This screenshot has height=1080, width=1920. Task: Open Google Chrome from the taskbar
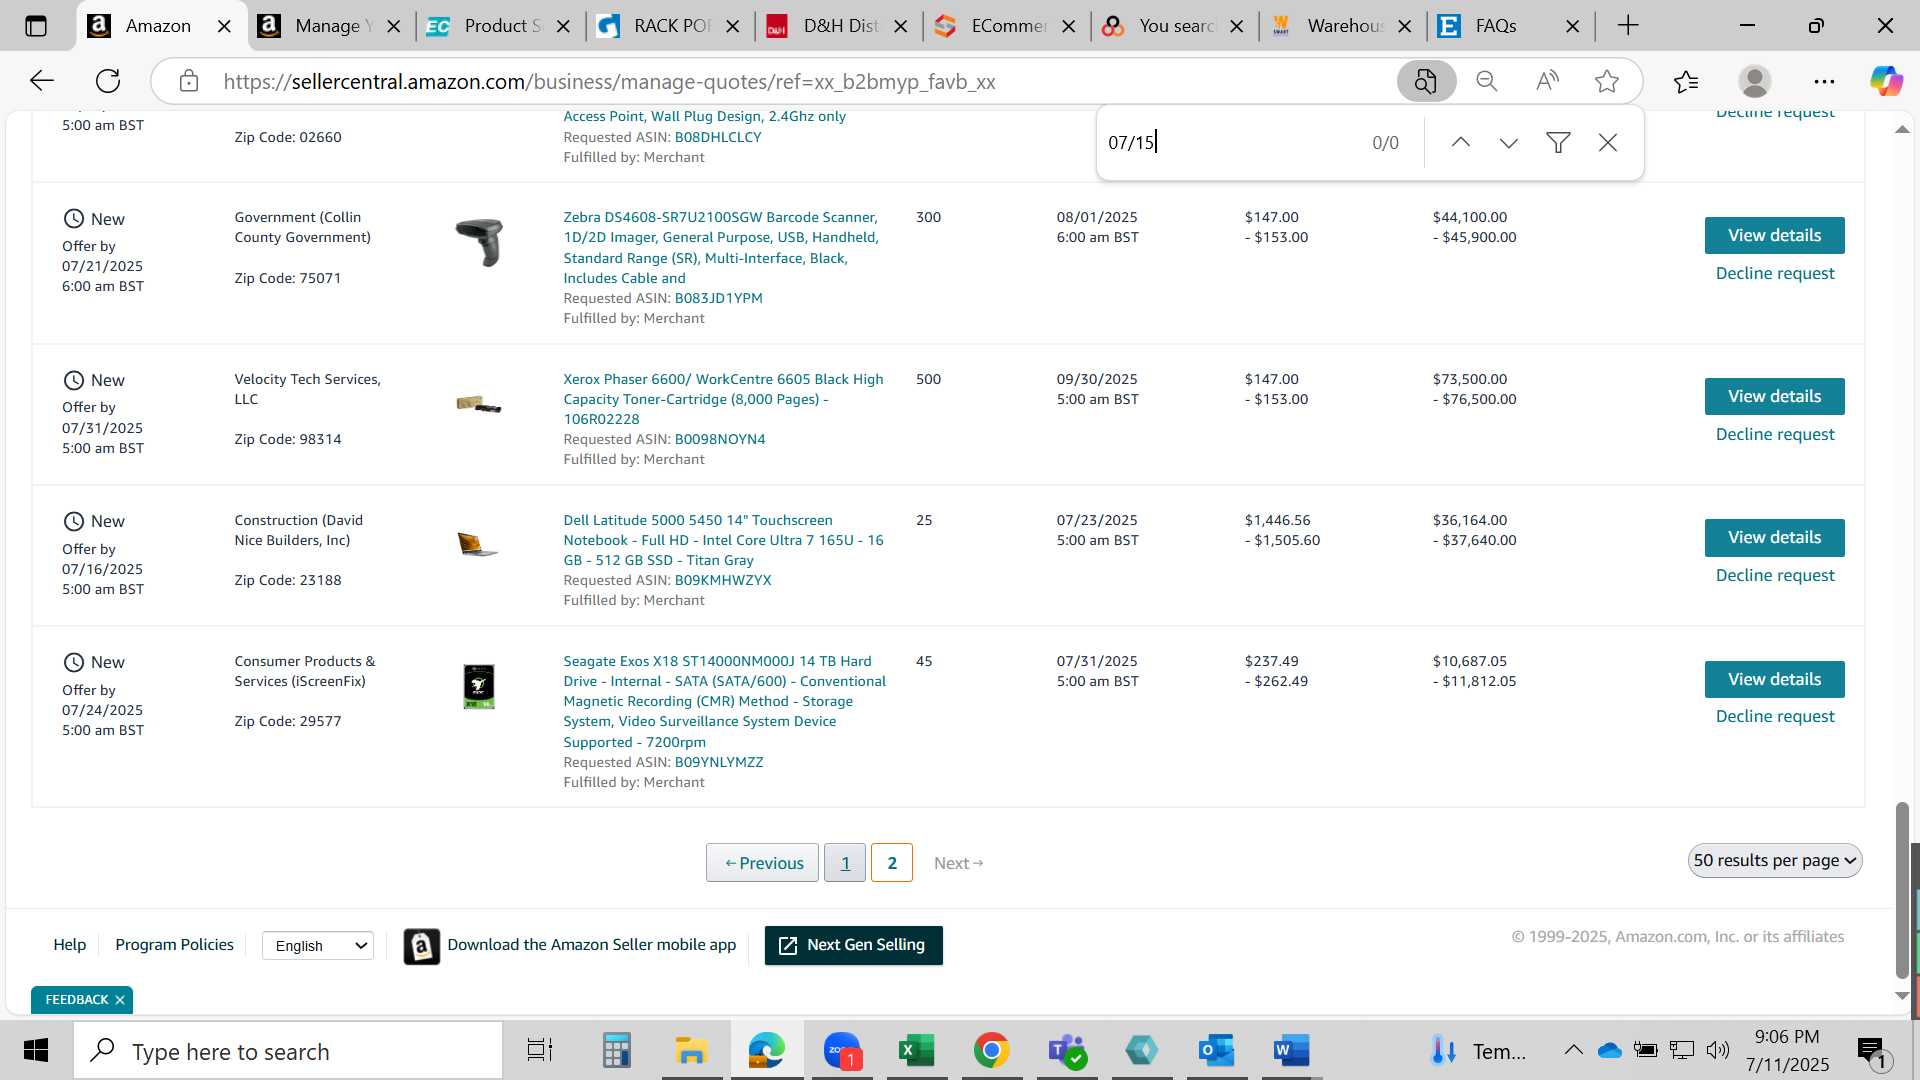991,1050
